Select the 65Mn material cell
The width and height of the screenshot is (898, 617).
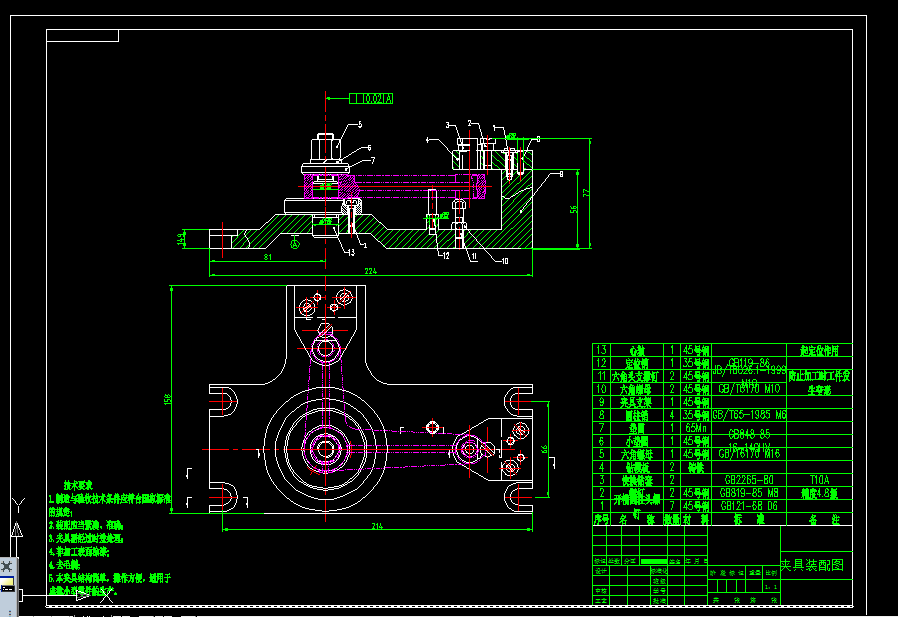(x=695, y=428)
